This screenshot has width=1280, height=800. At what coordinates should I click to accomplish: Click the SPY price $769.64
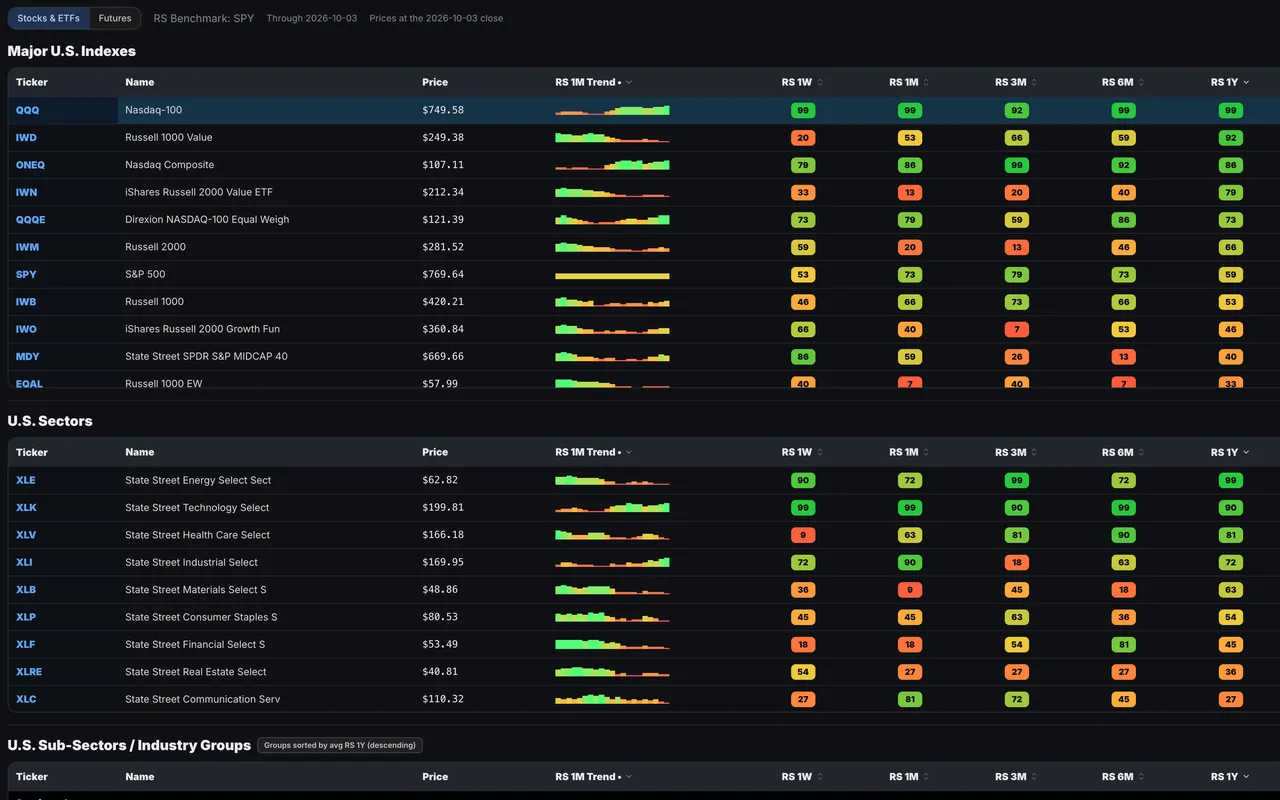pos(443,274)
